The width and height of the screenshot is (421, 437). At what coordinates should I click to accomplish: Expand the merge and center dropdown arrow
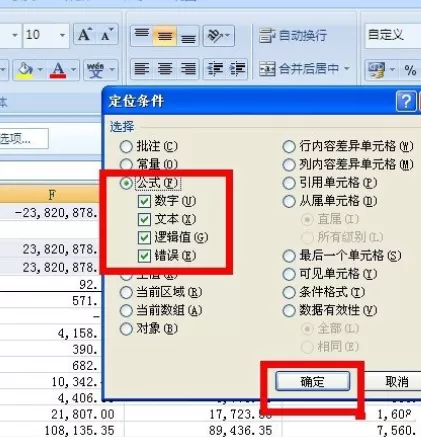[x=346, y=69]
